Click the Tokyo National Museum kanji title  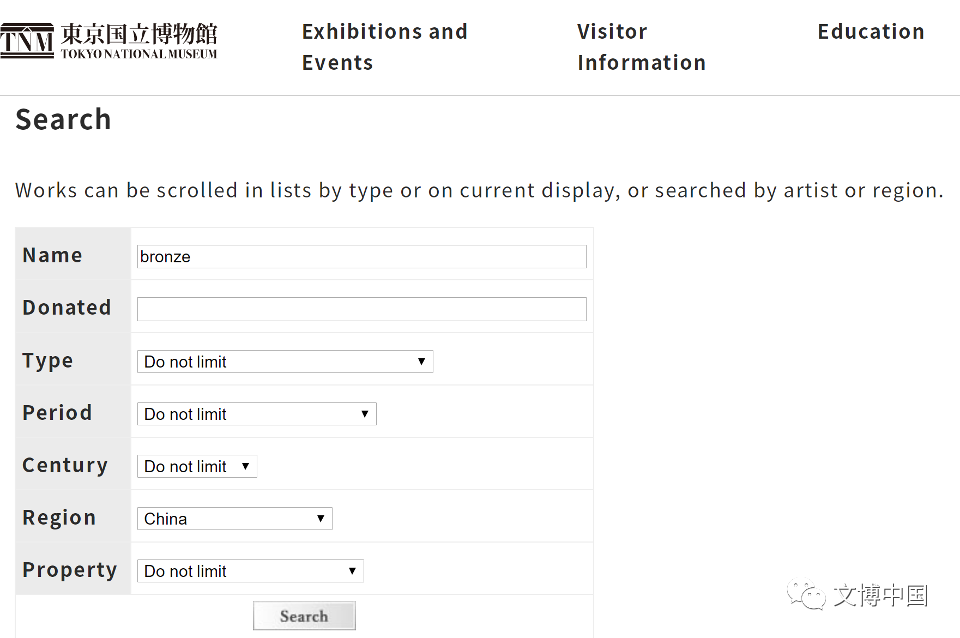click(x=139, y=34)
